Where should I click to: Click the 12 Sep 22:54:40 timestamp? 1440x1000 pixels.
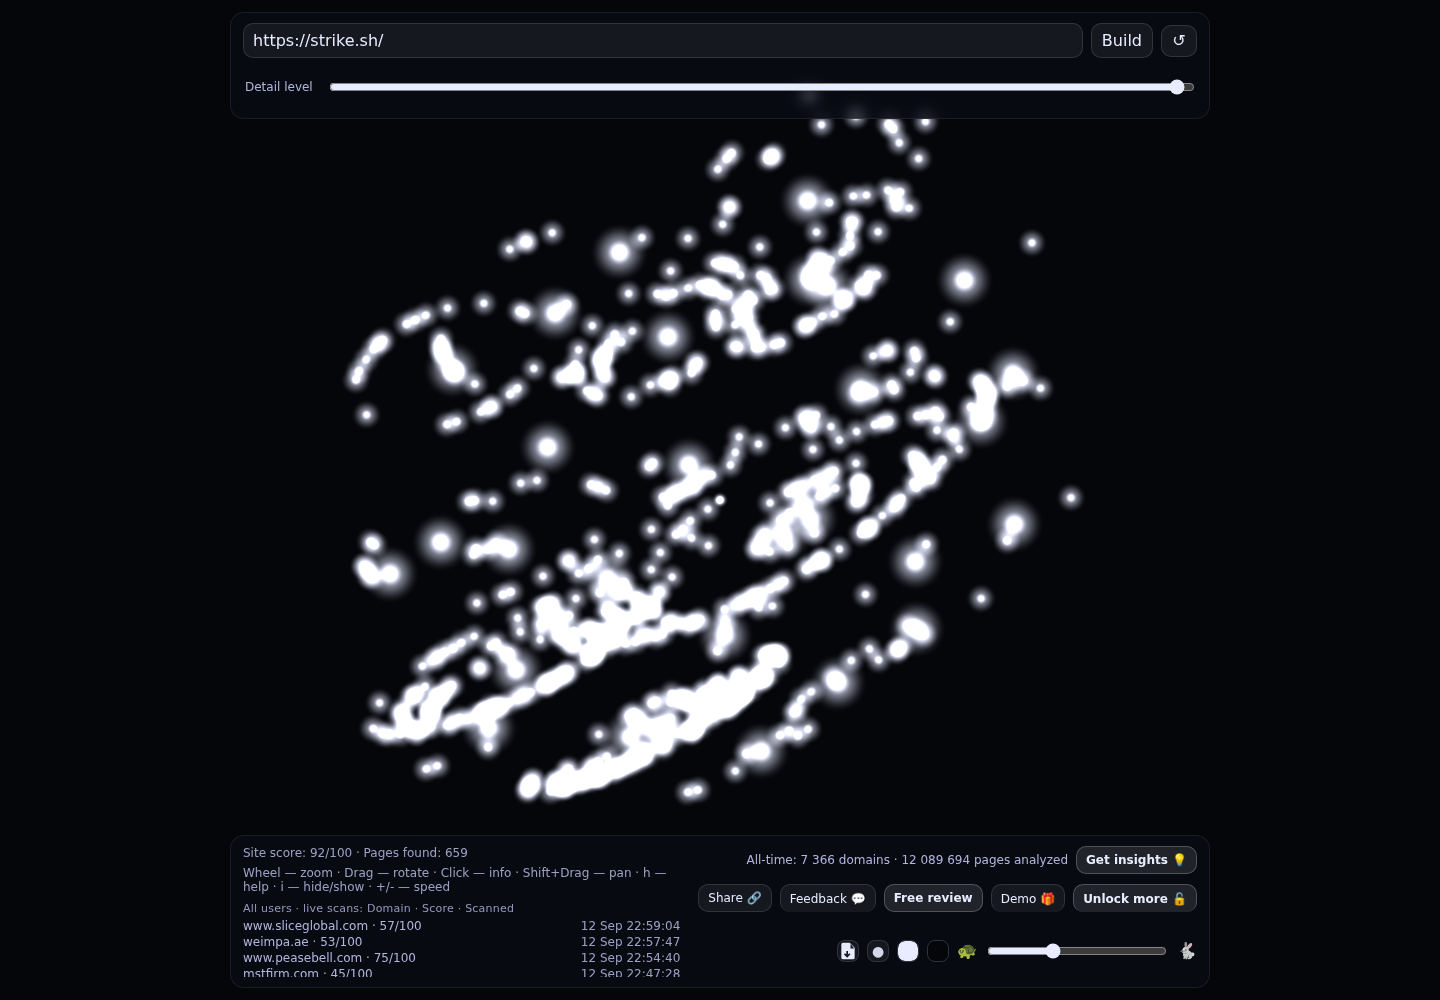(x=630, y=958)
